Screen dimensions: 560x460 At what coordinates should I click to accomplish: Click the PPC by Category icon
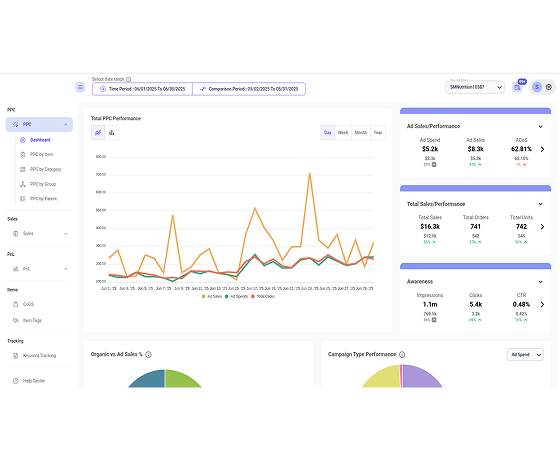tap(23, 169)
